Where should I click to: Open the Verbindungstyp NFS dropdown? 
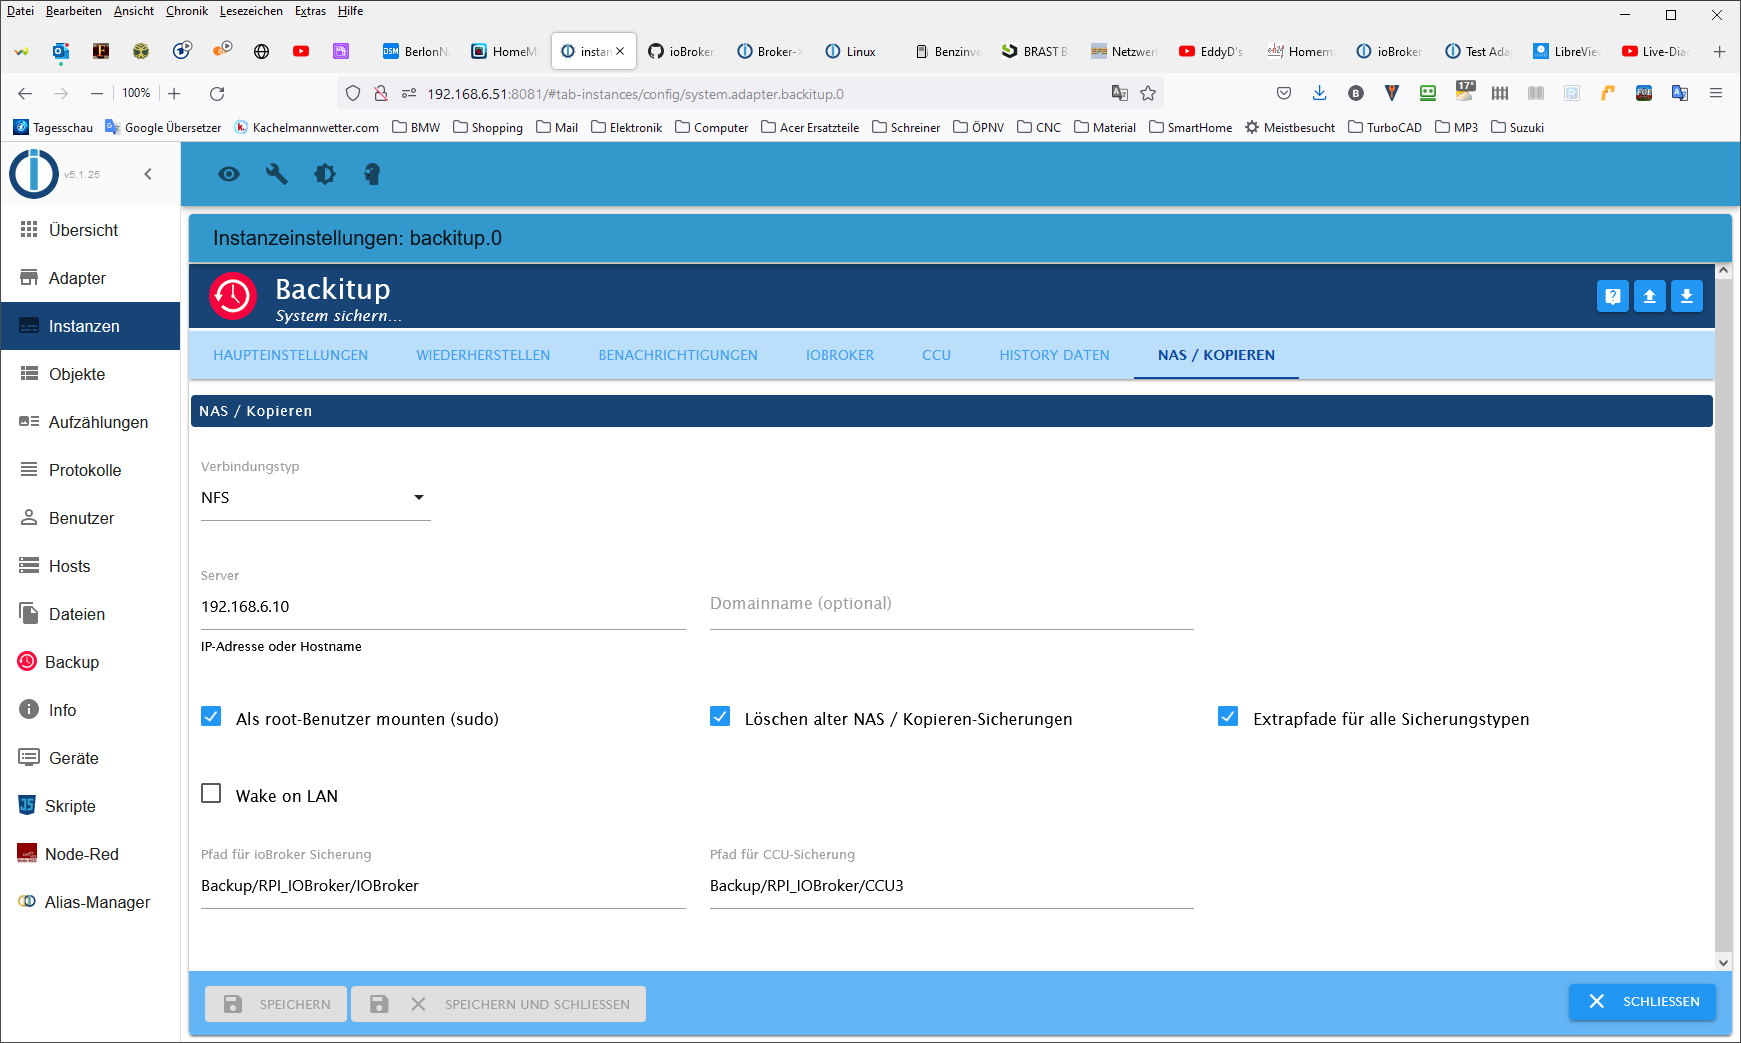click(x=315, y=498)
